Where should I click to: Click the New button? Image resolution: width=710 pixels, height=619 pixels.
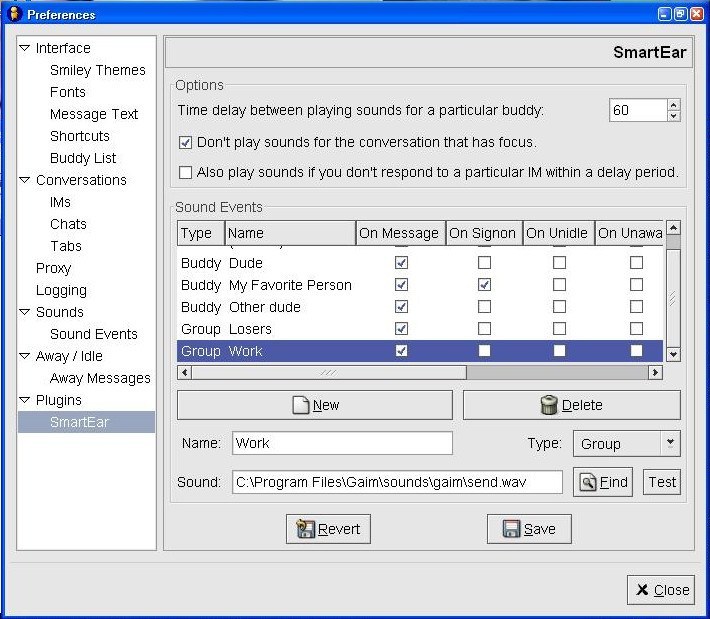pos(315,405)
